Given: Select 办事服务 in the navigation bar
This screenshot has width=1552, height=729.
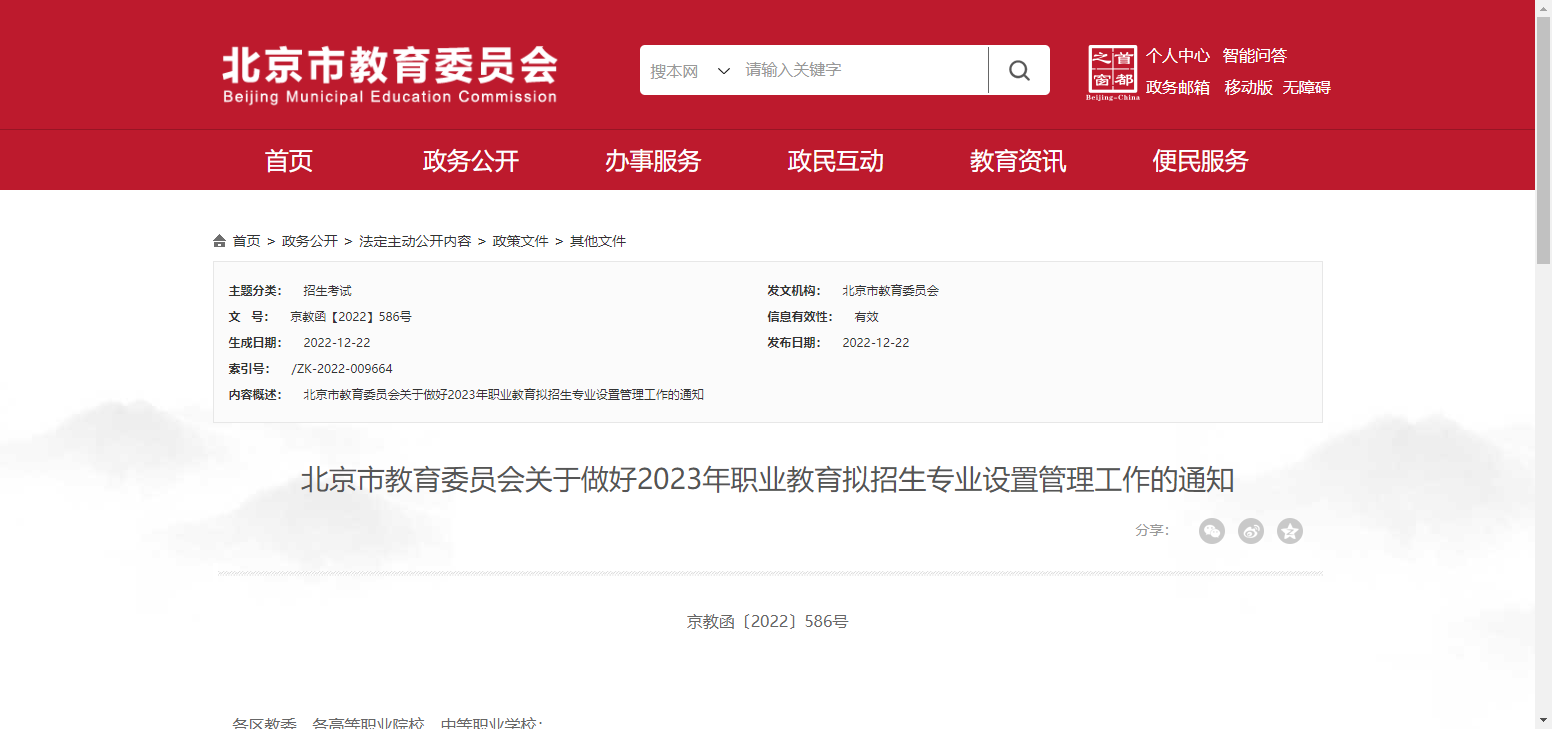Looking at the screenshot, I should pyautogui.click(x=653, y=161).
